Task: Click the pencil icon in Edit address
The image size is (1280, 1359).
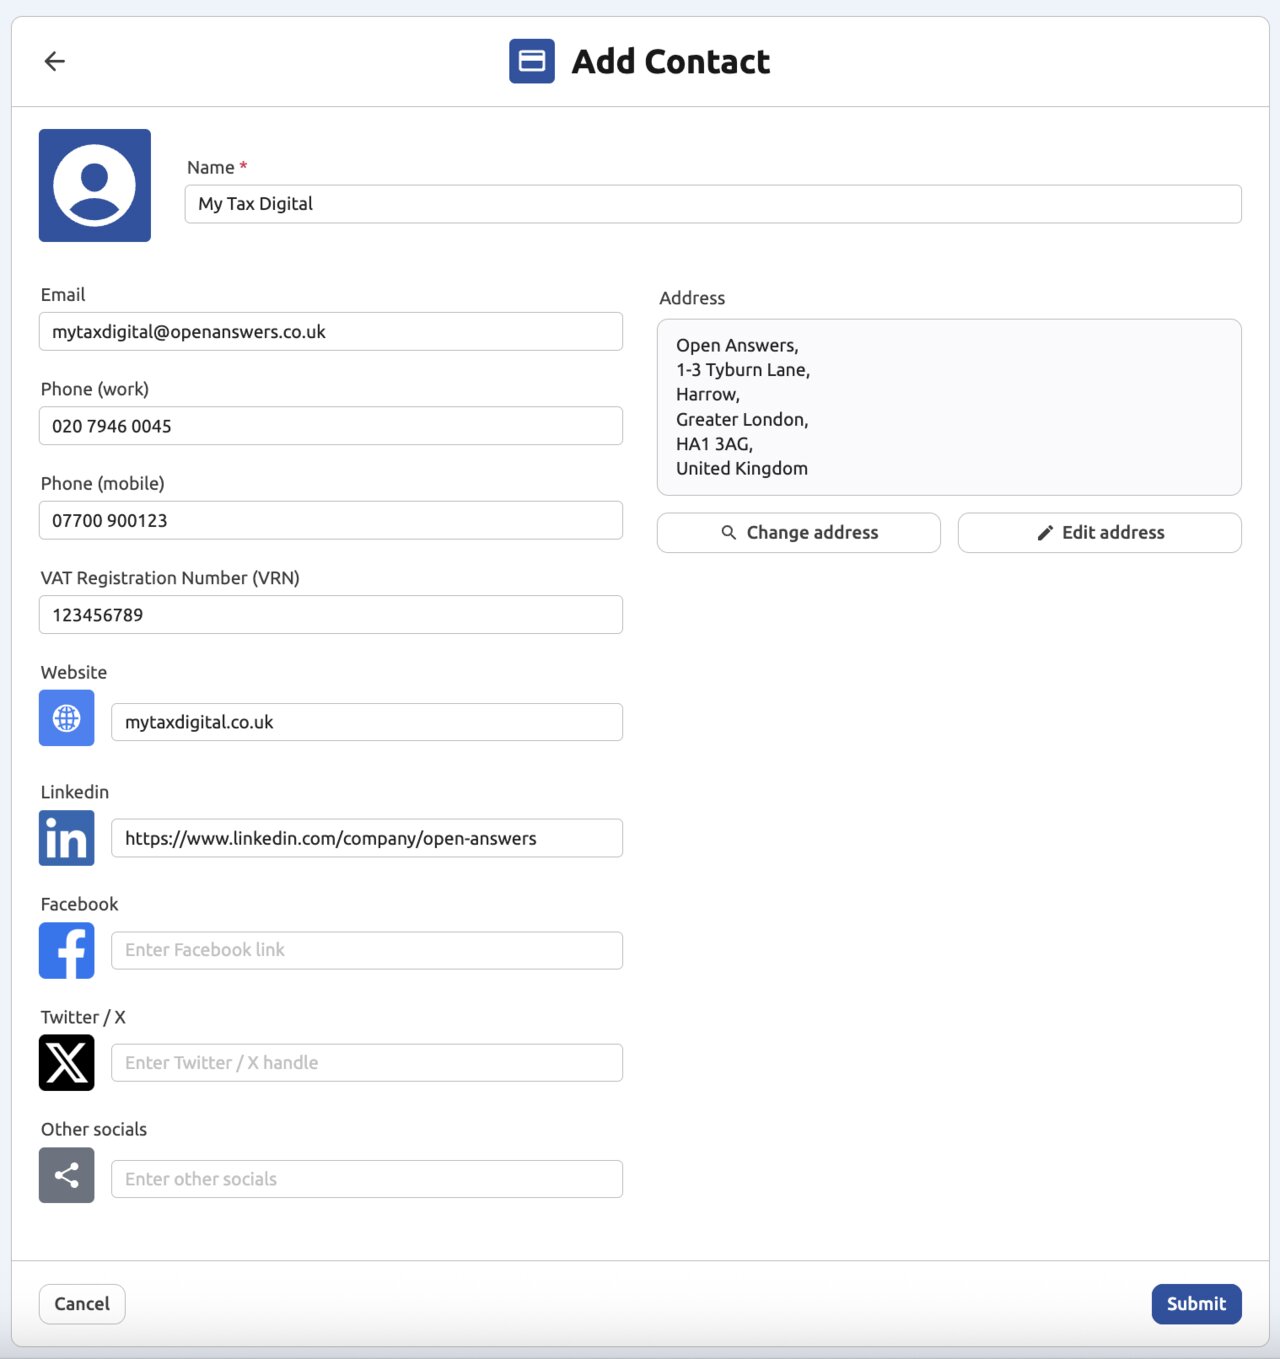Action: click(x=1045, y=532)
